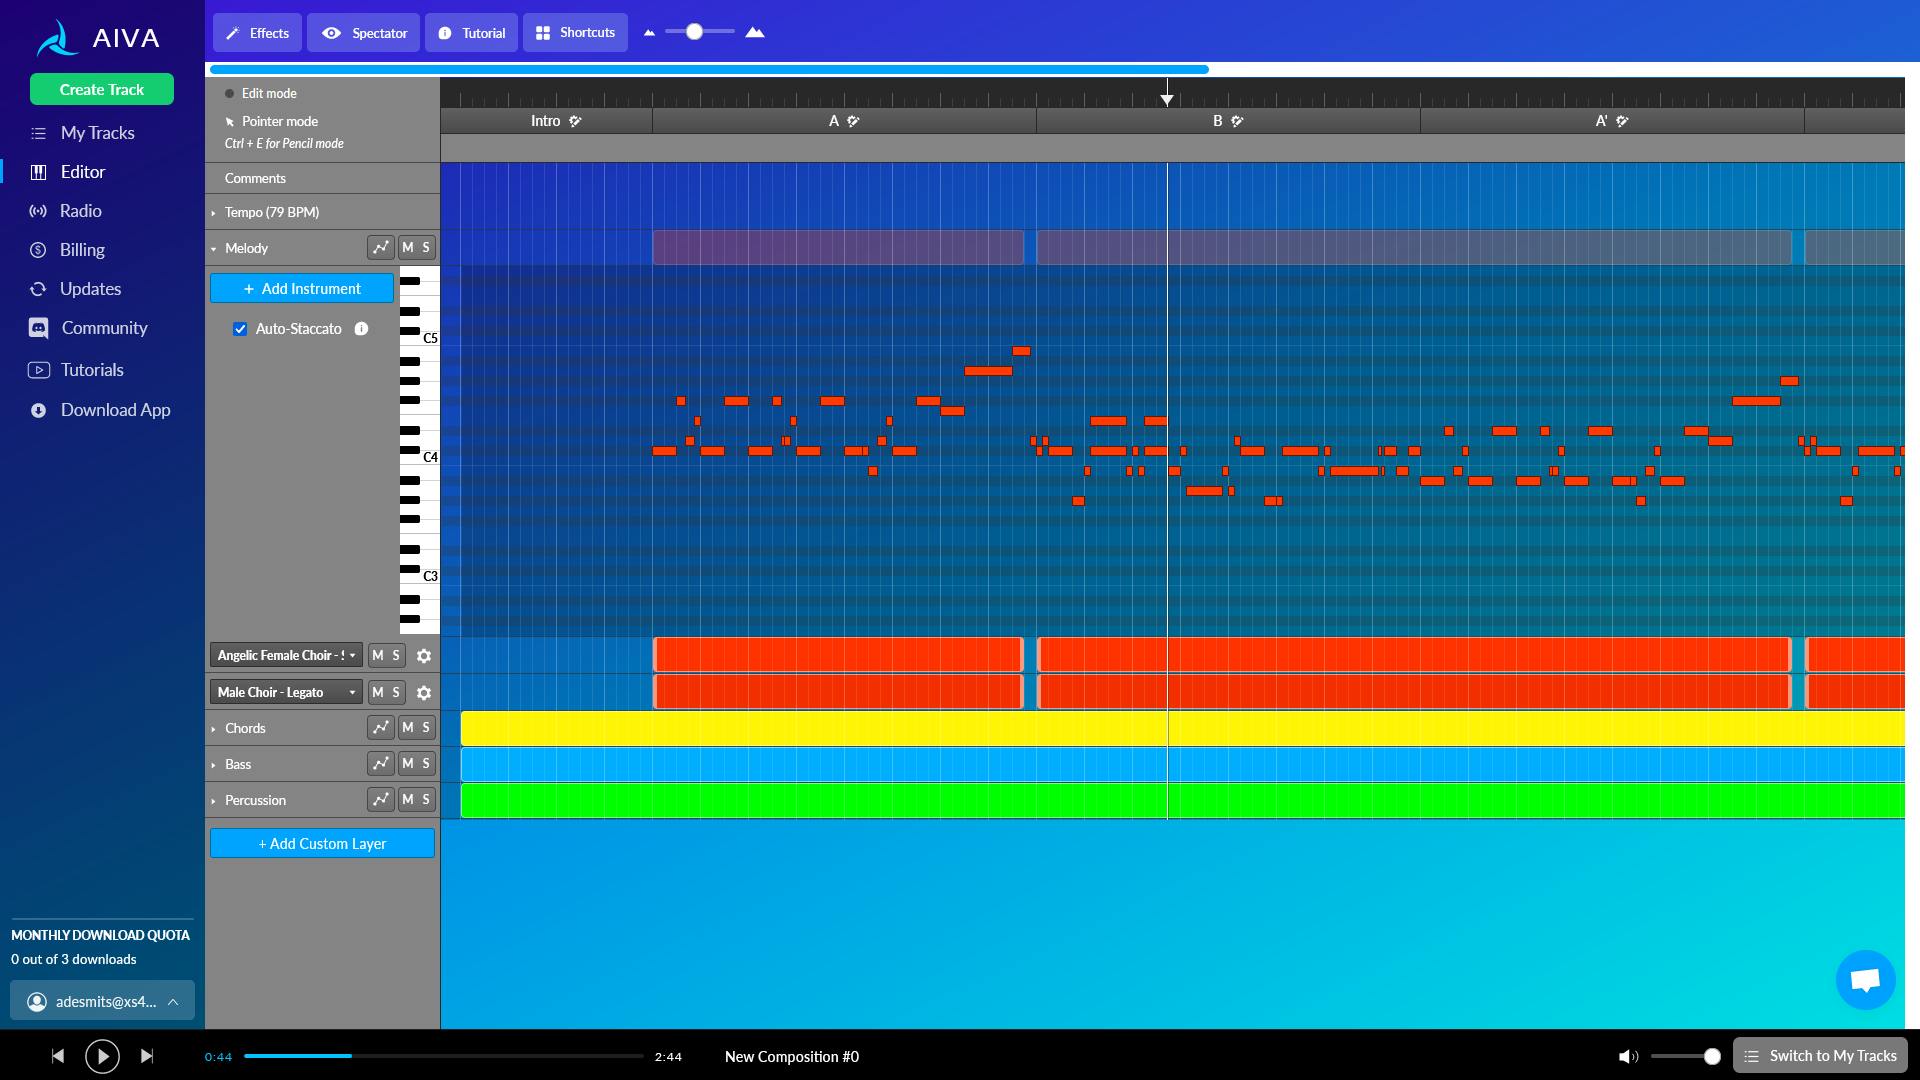Screen dimensions: 1920x1080
Task: Skip to next track in player
Action: click(147, 1056)
